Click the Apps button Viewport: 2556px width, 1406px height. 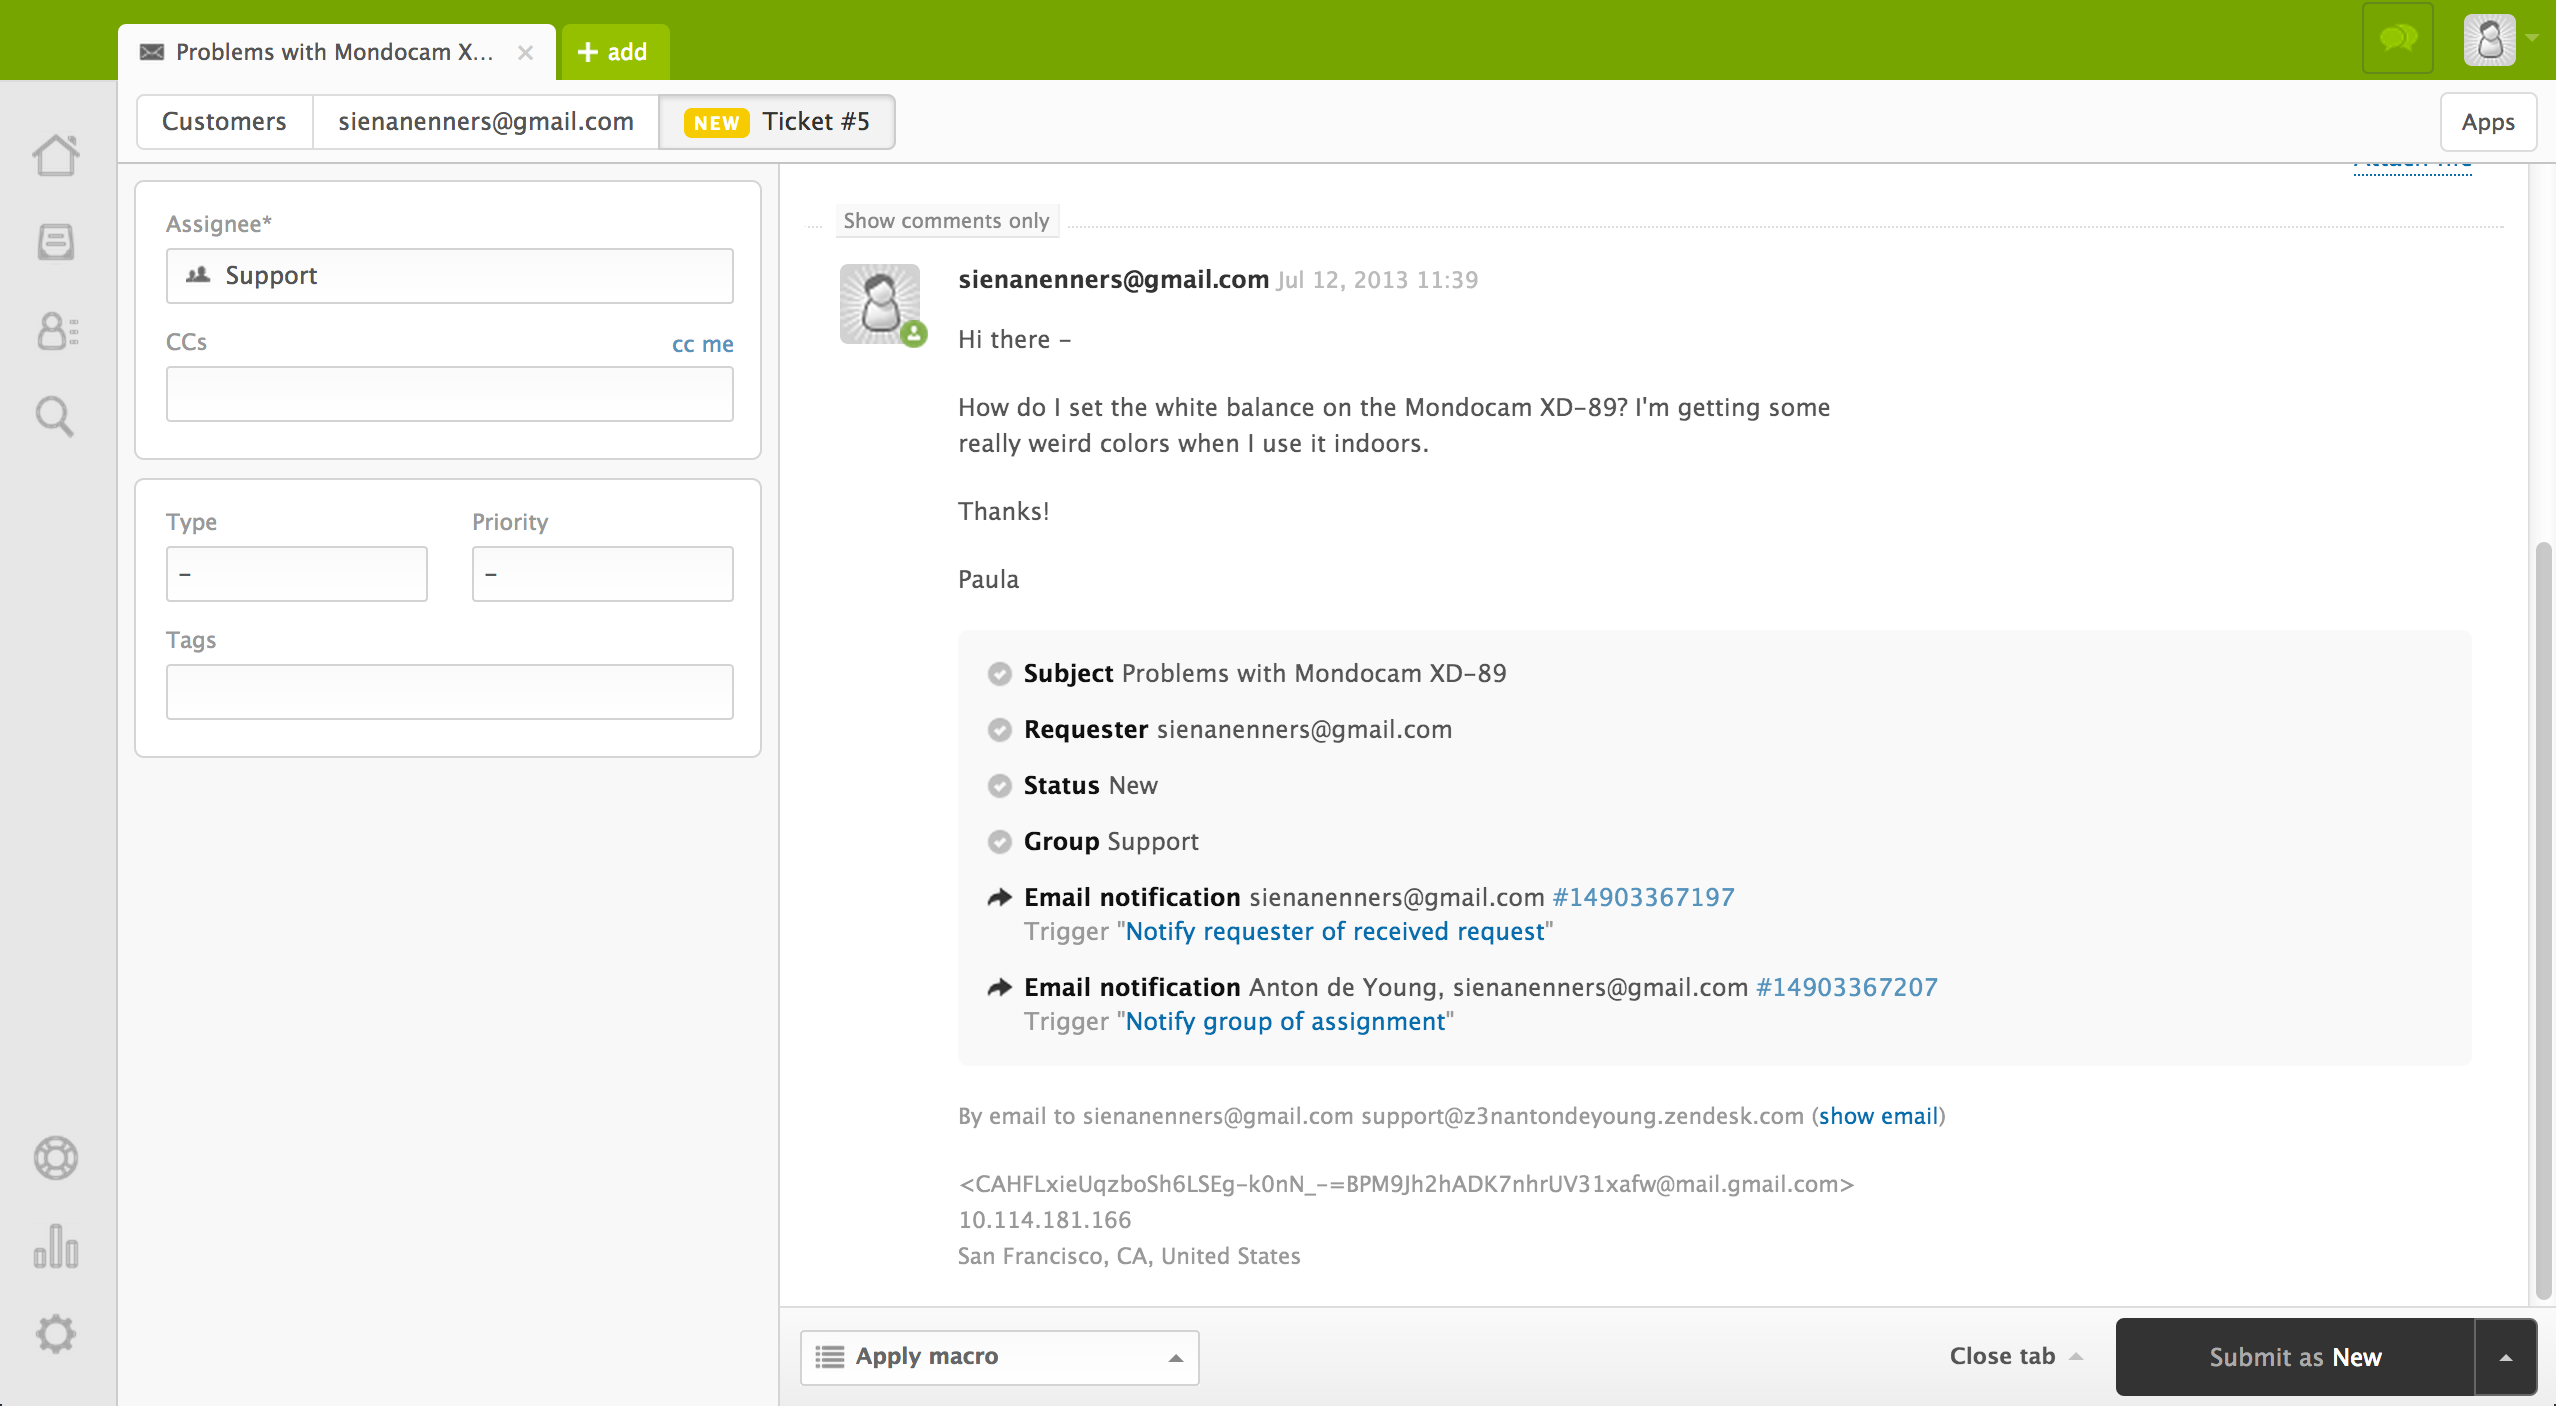pyautogui.click(x=2489, y=121)
